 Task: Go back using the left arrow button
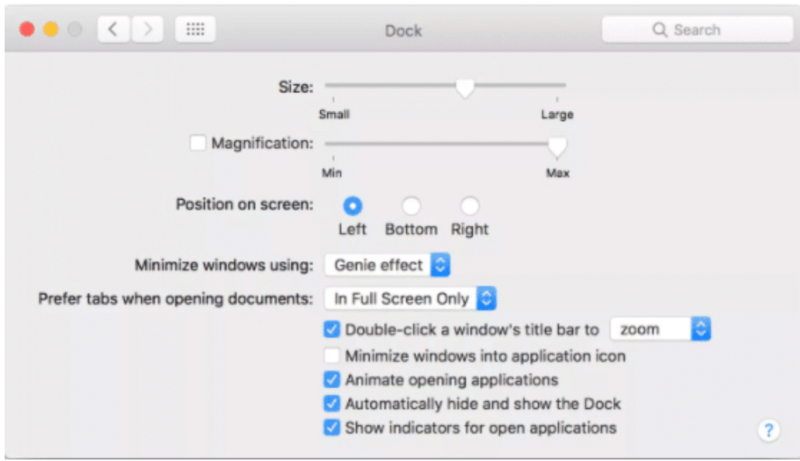click(x=113, y=30)
